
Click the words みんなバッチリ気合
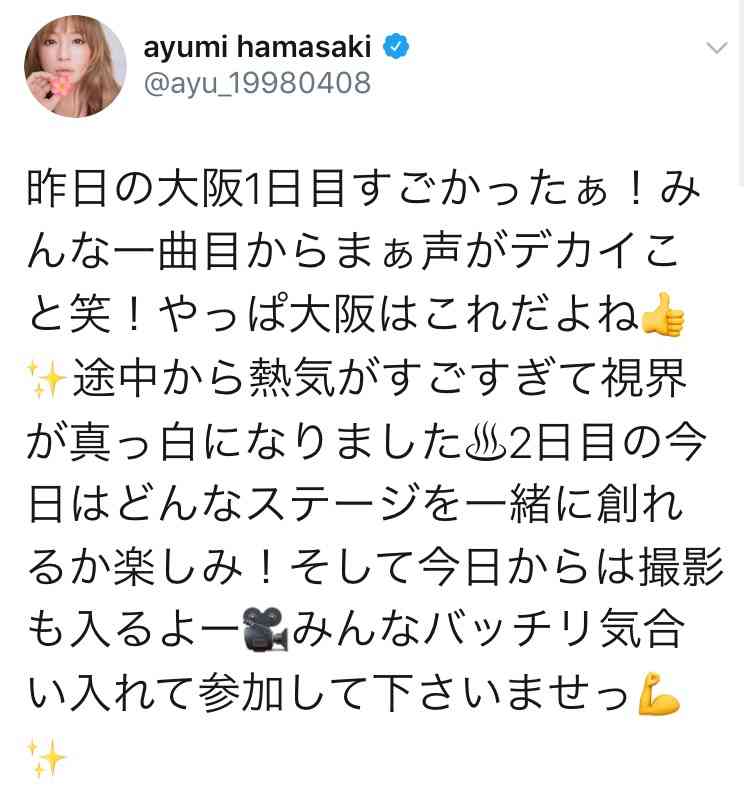coord(489,629)
